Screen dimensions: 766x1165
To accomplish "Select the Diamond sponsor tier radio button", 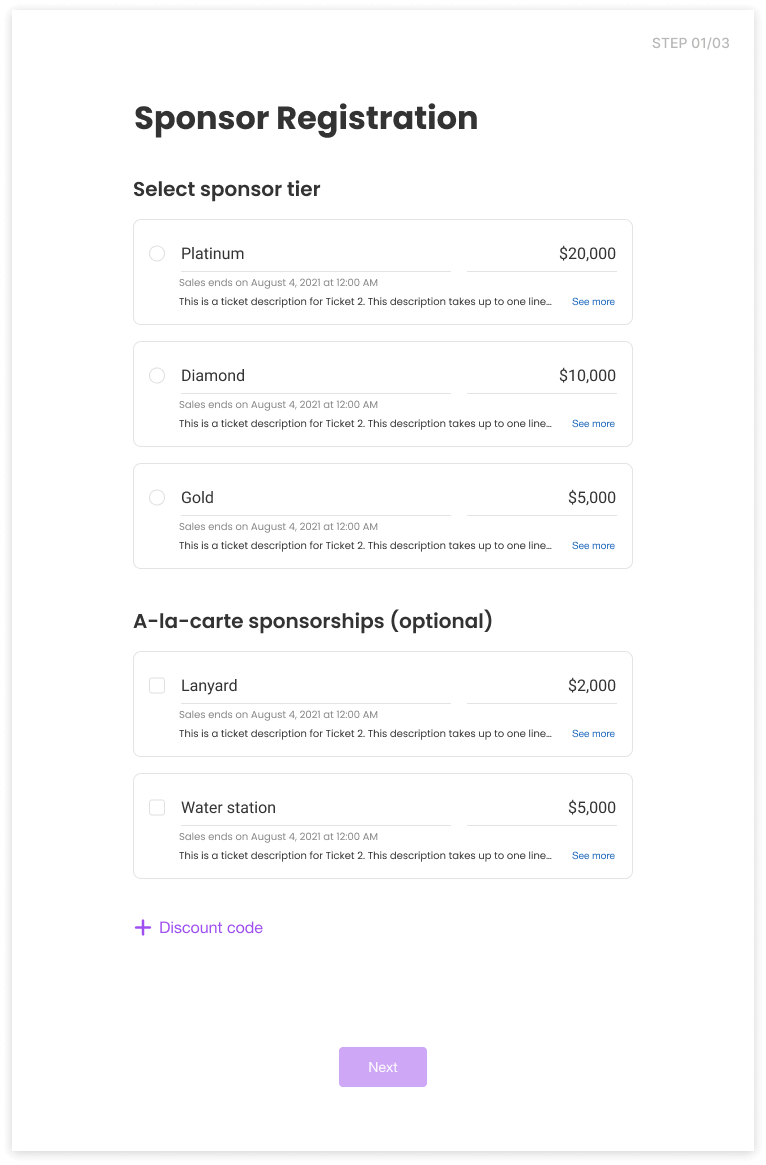I will (157, 375).
